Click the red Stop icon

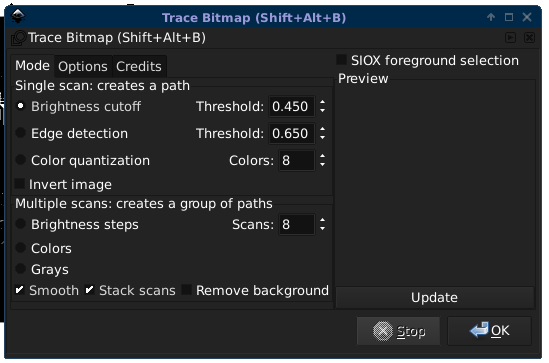coord(383,331)
